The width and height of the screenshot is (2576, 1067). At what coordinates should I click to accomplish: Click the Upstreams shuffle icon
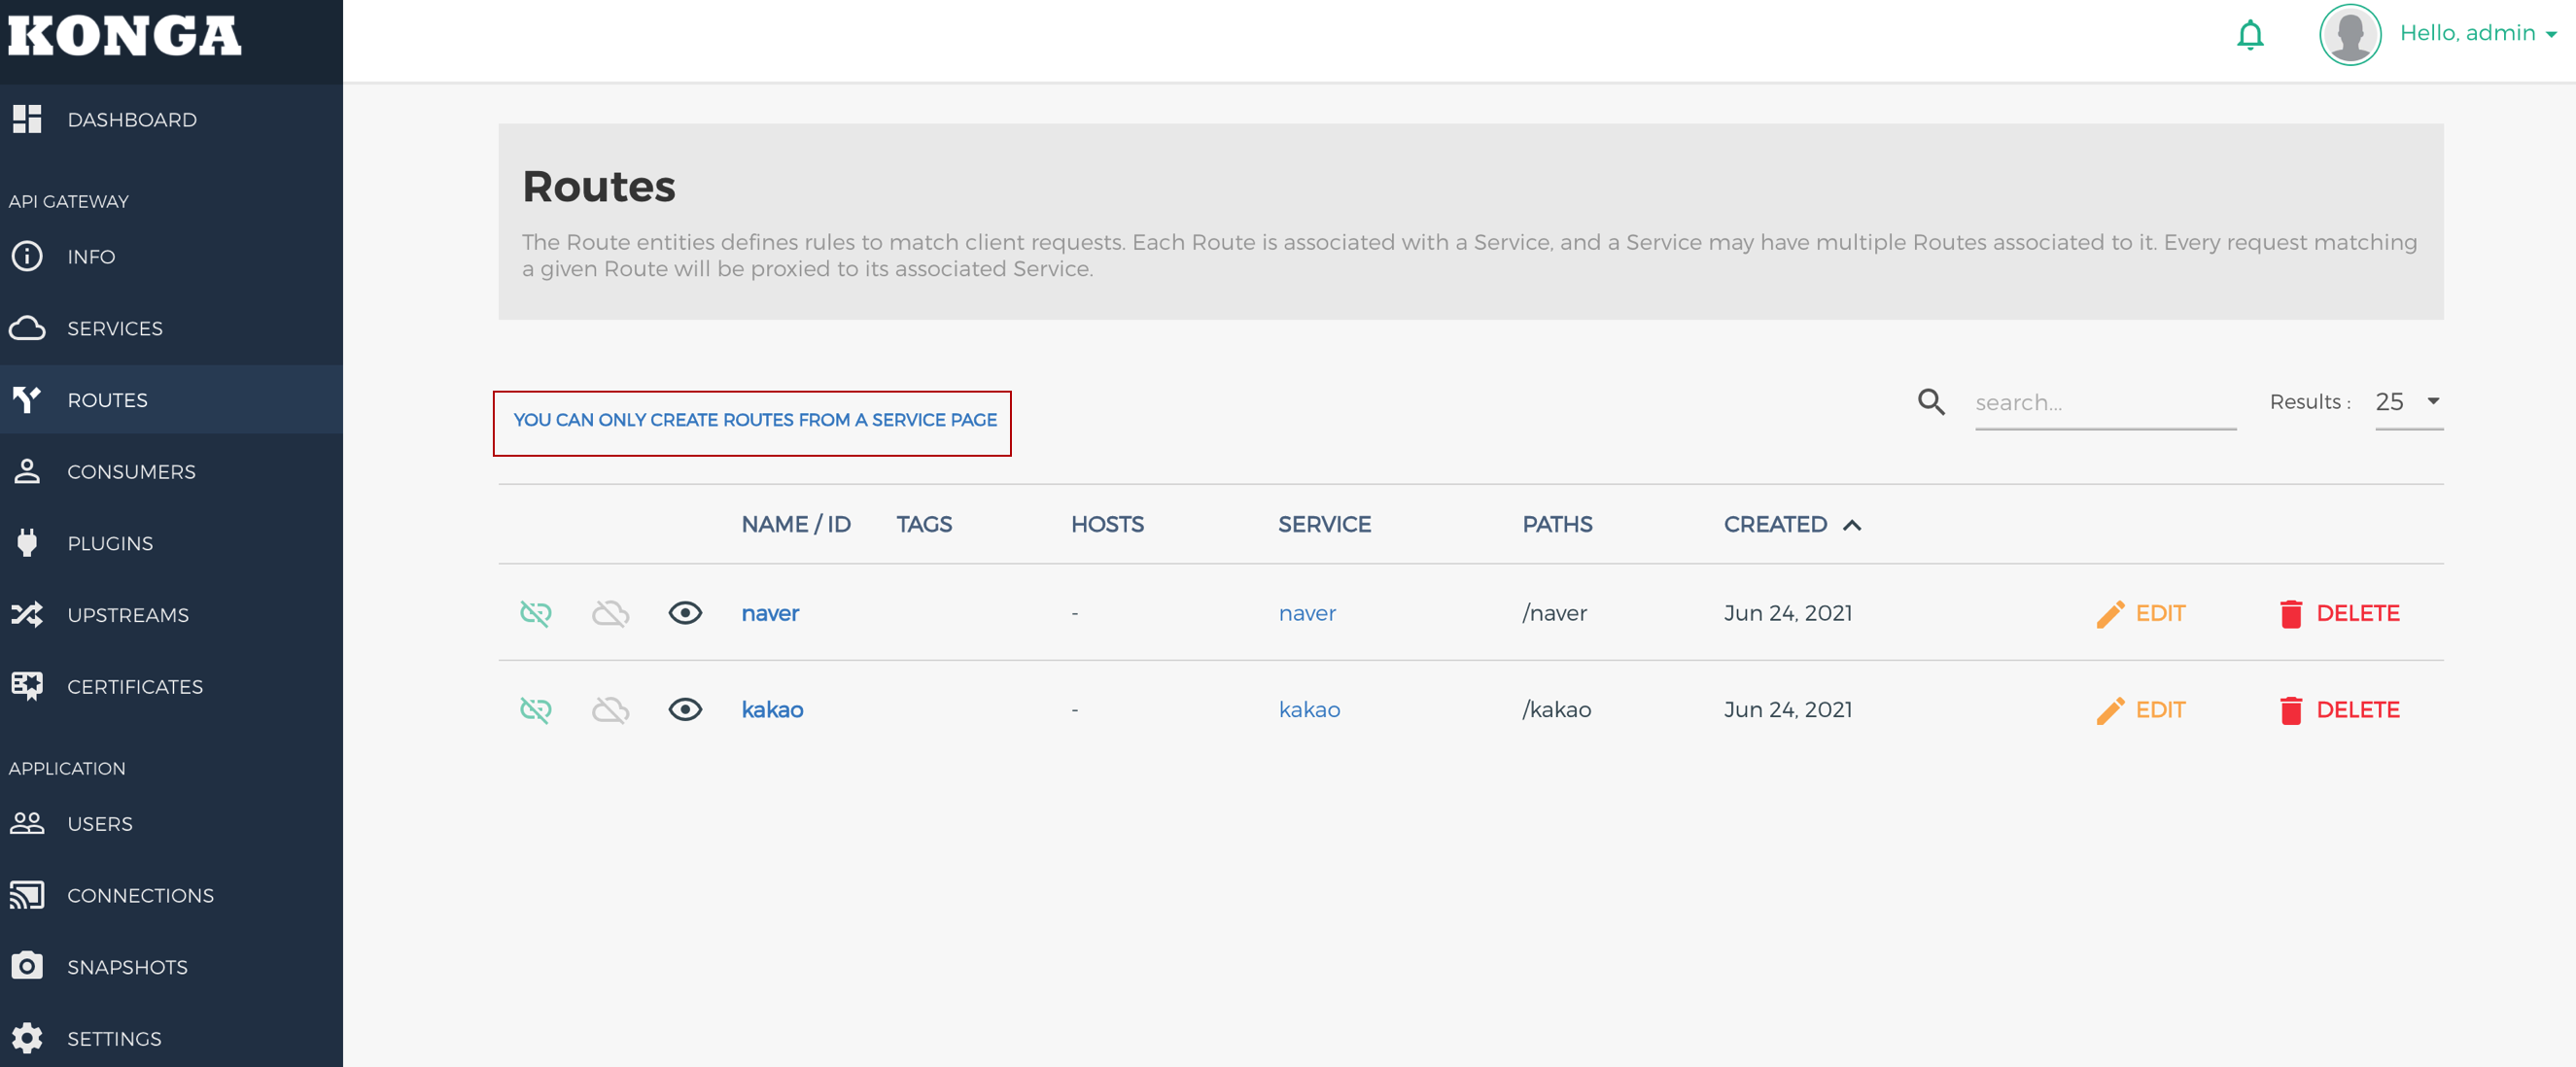[x=27, y=614]
